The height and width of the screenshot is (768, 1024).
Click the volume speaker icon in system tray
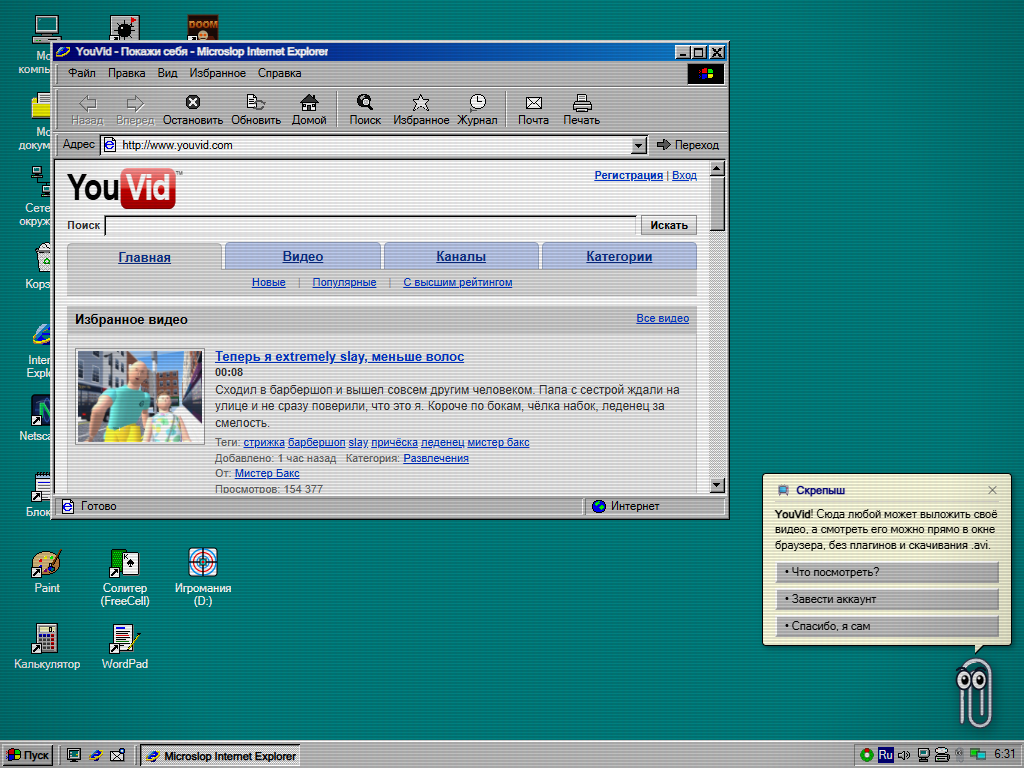coord(904,755)
